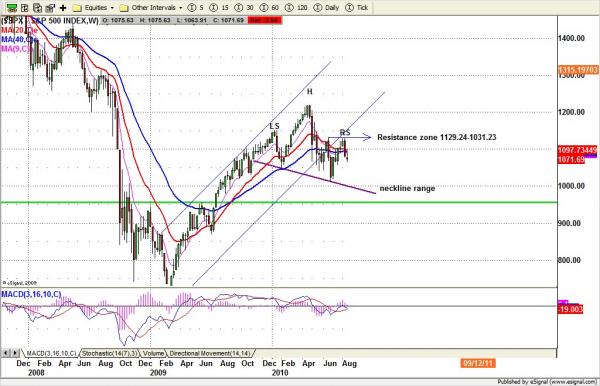This screenshot has width=600, height=386.
Task: Click the Published by eSignal link
Action: point(547,382)
